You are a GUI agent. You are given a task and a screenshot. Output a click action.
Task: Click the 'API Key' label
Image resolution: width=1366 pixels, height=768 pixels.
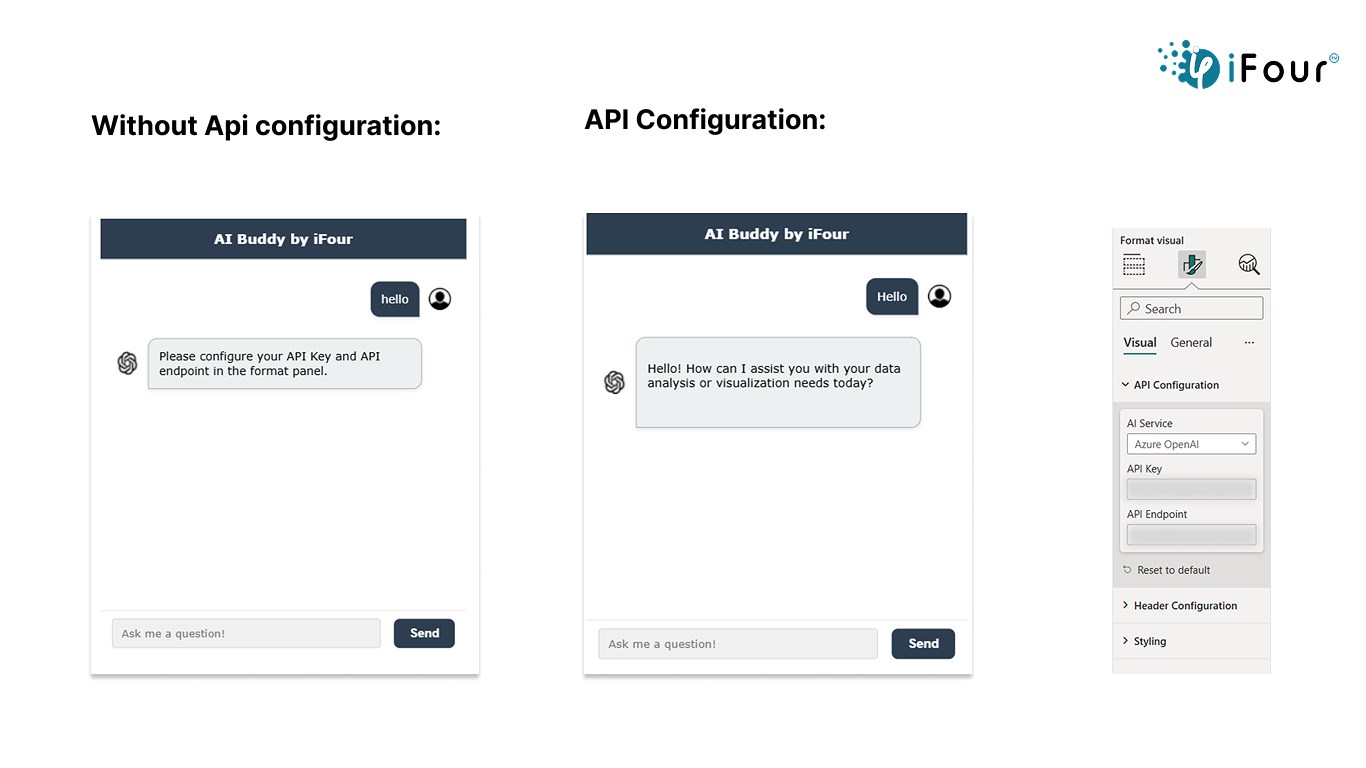(1144, 469)
